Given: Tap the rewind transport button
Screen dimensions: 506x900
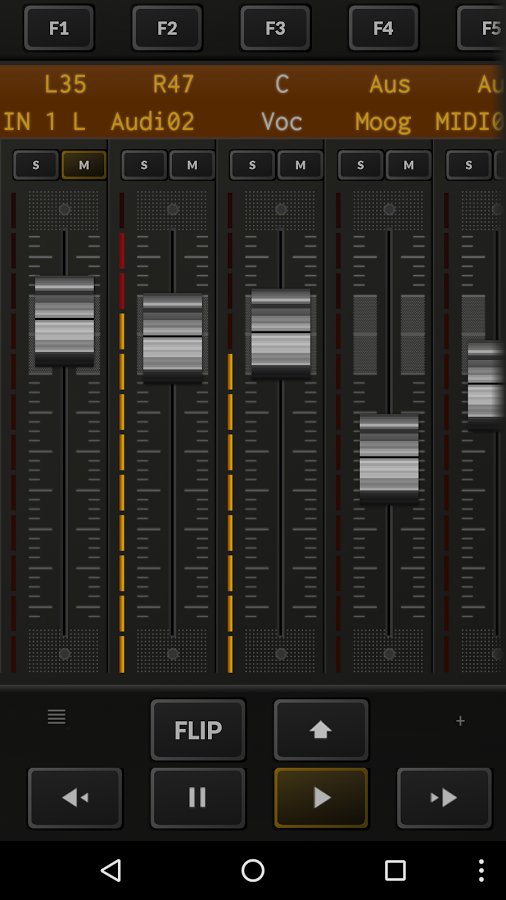Looking at the screenshot, I should (x=75, y=797).
